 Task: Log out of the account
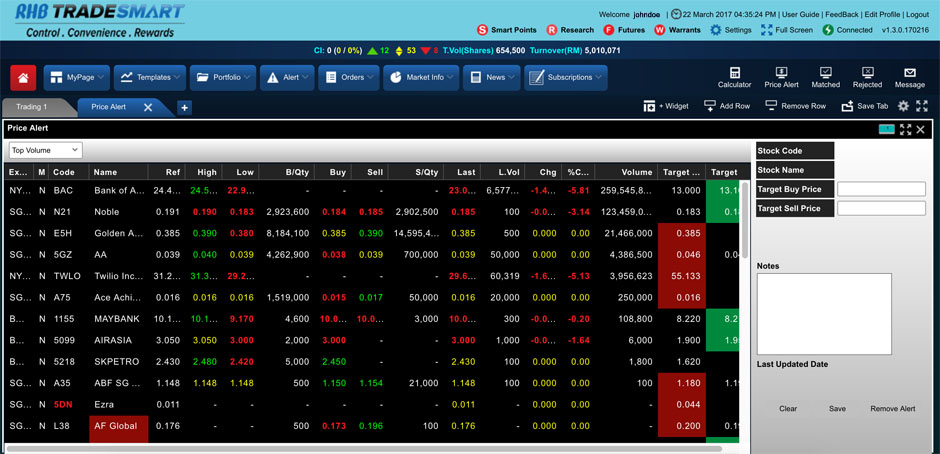(x=917, y=14)
